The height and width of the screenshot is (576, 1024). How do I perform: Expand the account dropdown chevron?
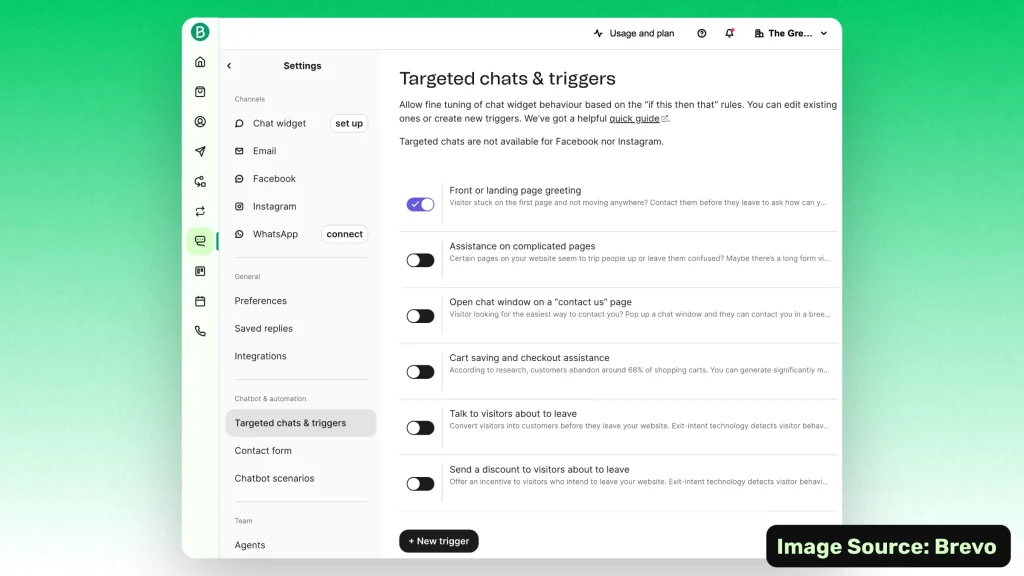tap(824, 33)
